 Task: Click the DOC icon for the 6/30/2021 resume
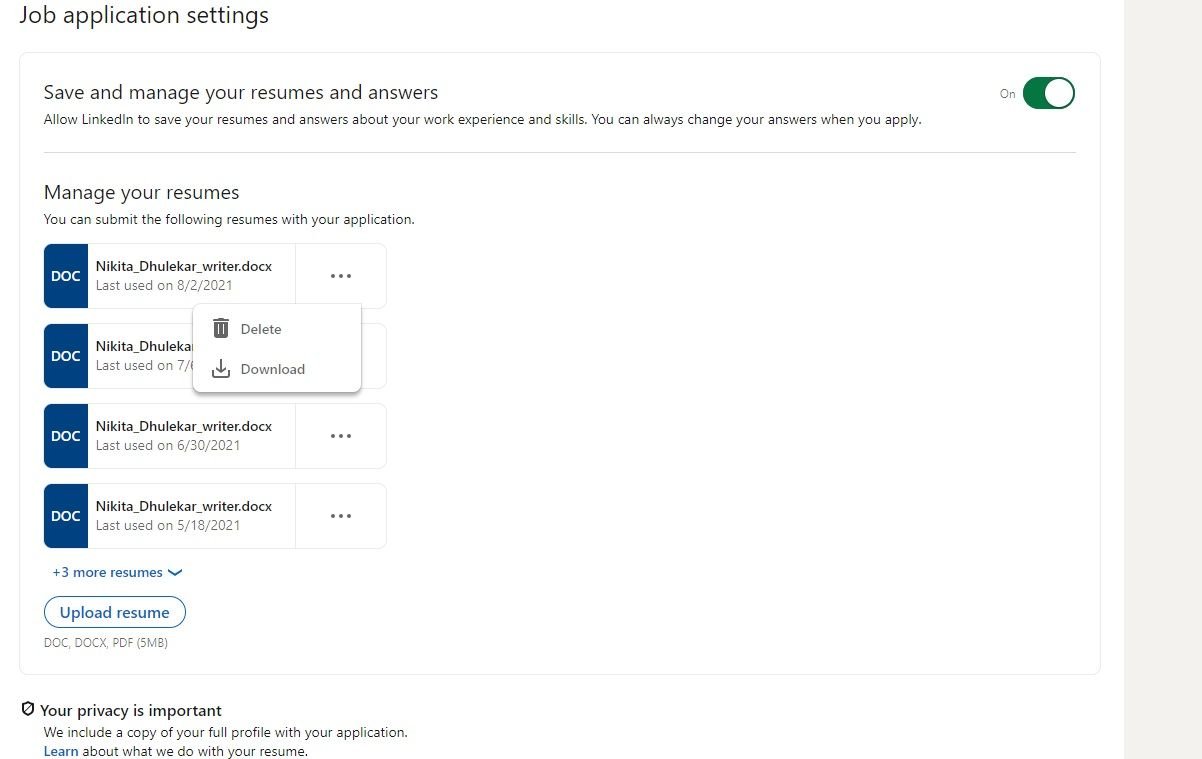66,436
